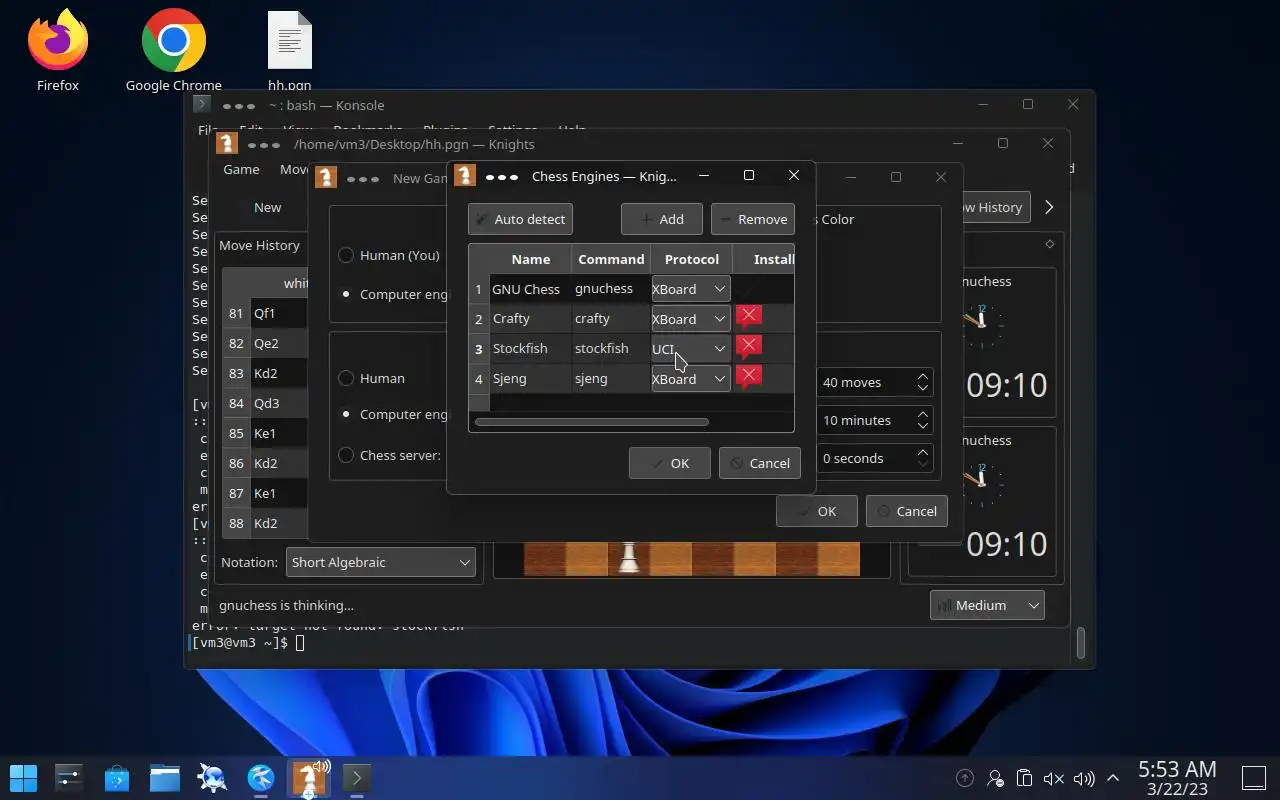The height and width of the screenshot is (800, 1280).
Task: Click red X icon in Stockfish row
Action: [x=748, y=348]
